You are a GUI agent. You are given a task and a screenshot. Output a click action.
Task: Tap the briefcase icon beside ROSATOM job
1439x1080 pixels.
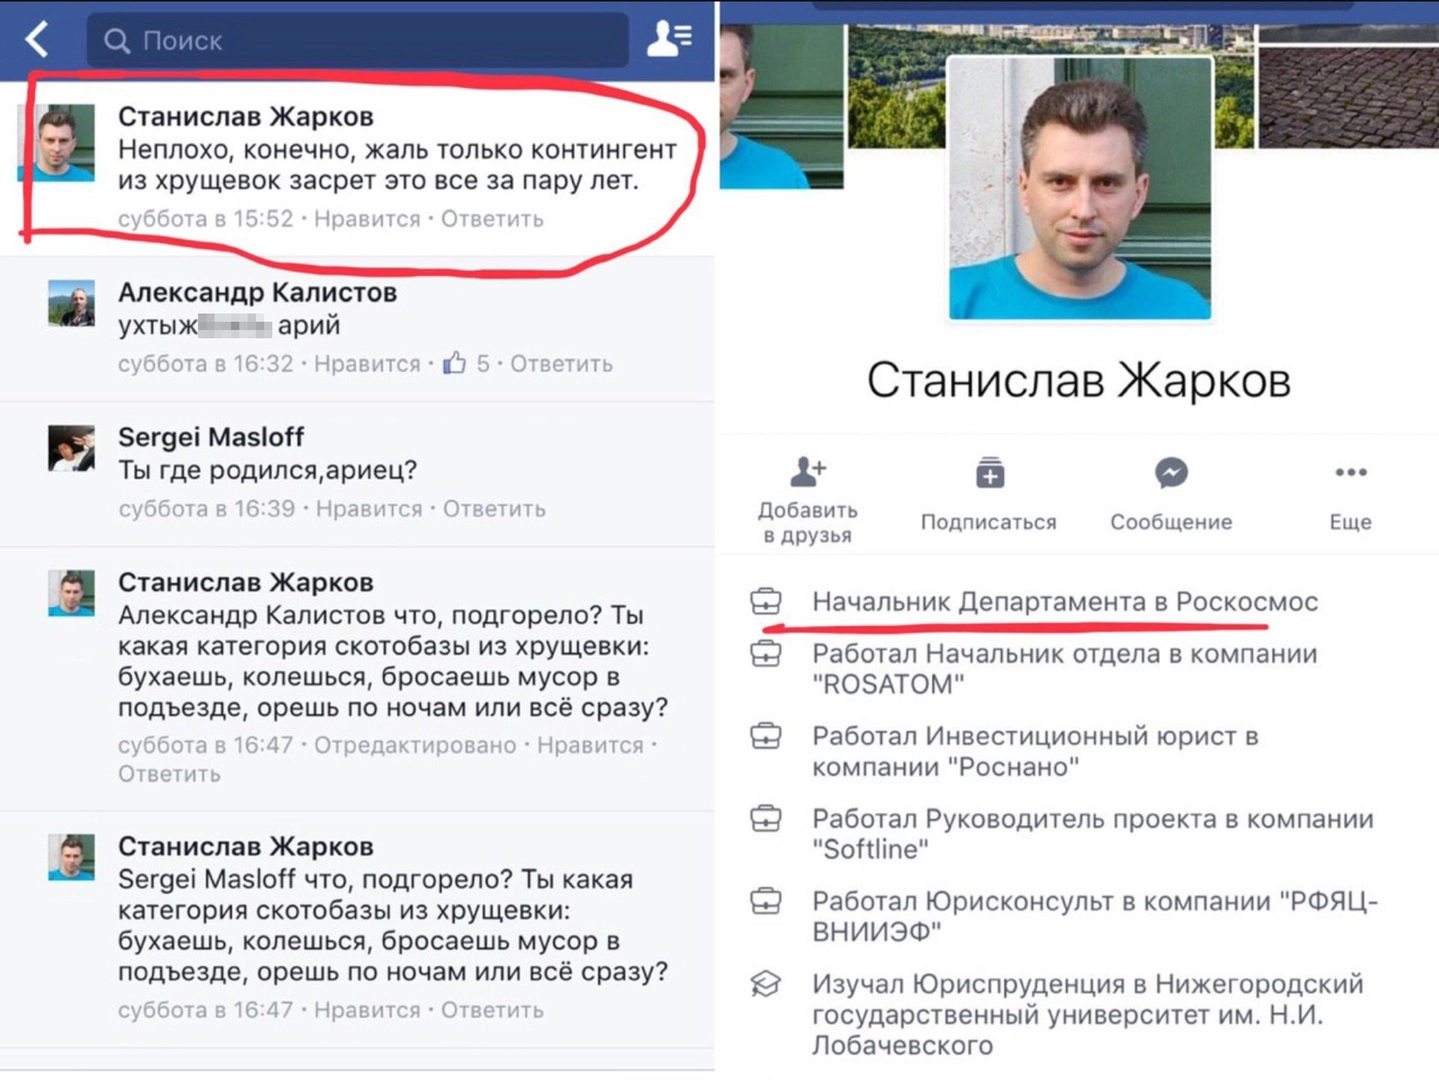point(766,655)
